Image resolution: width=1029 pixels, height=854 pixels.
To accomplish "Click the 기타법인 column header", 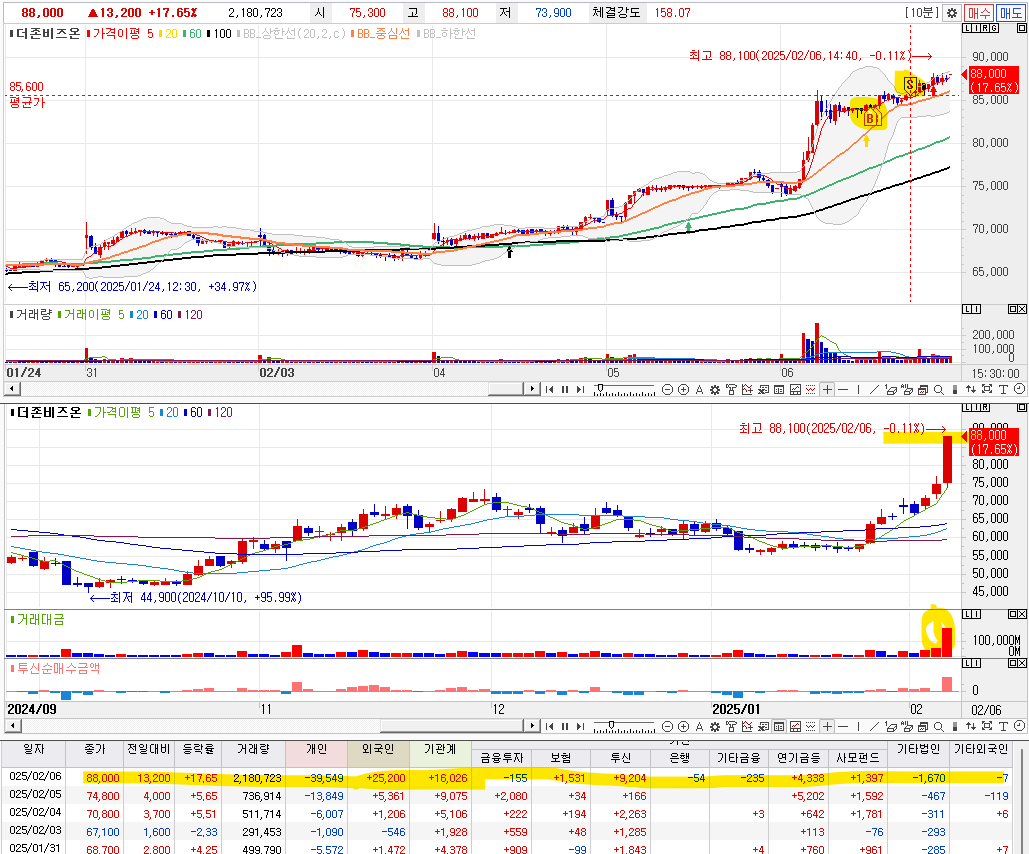I will (x=918, y=749).
